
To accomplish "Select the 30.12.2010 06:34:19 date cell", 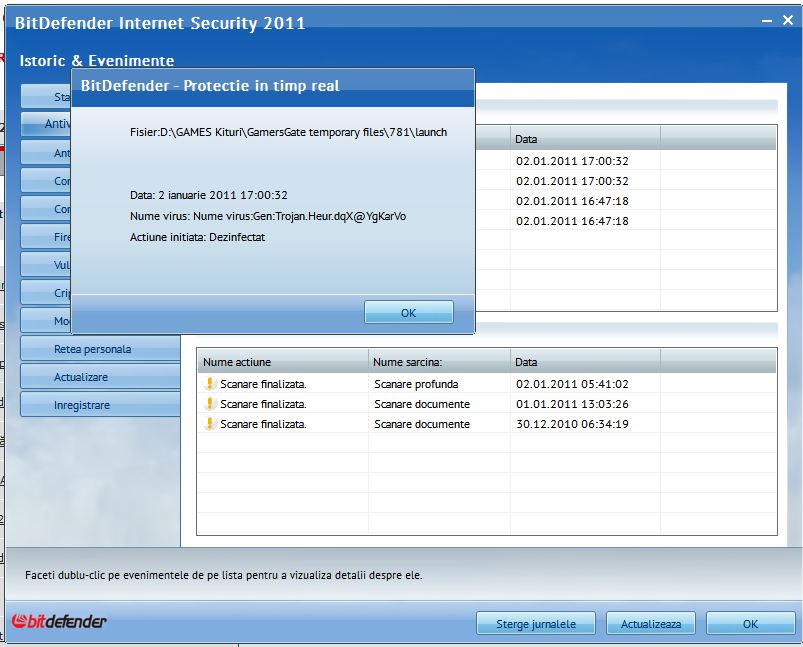I will coord(572,424).
